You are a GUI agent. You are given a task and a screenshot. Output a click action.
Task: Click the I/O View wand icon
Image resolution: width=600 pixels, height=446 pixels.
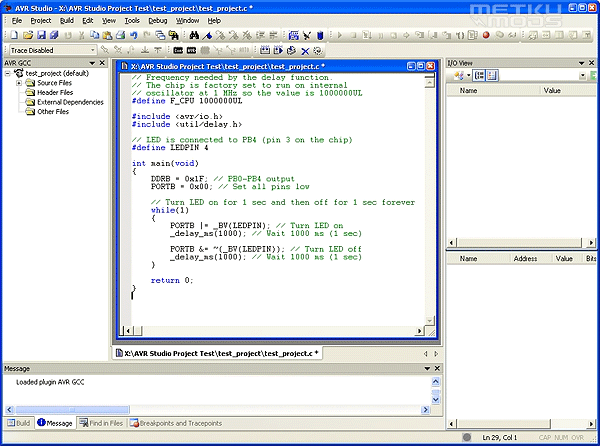[x=458, y=75]
